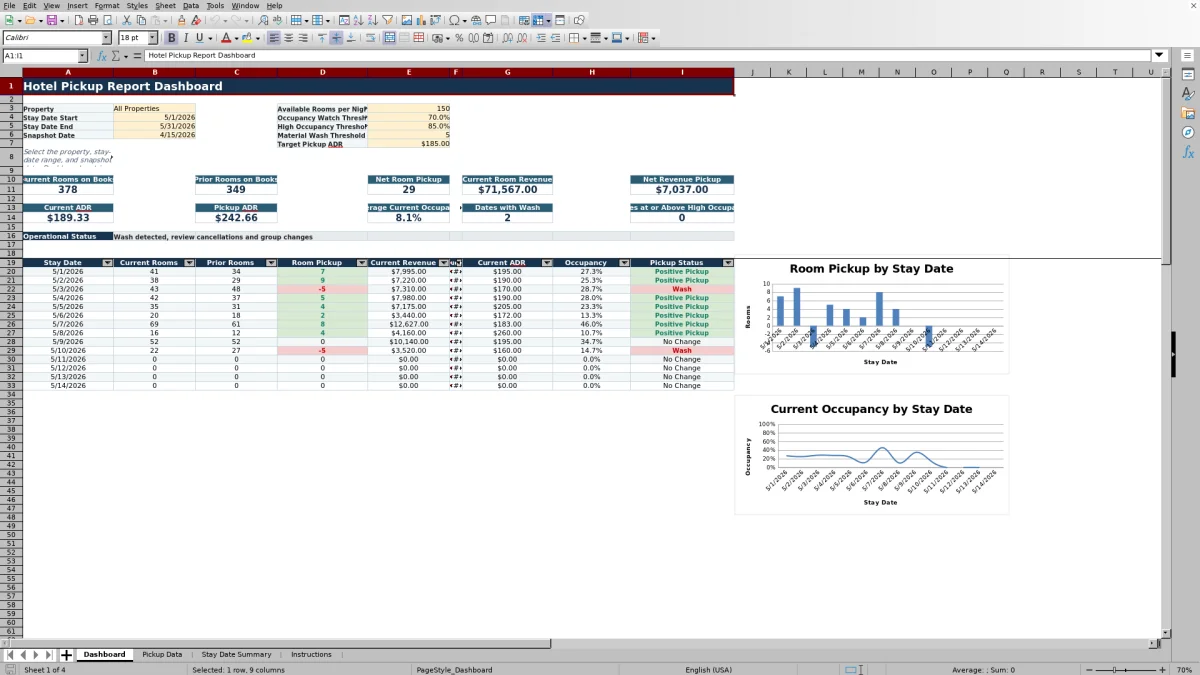Click the Font Color red A swatch

[226, 38]
